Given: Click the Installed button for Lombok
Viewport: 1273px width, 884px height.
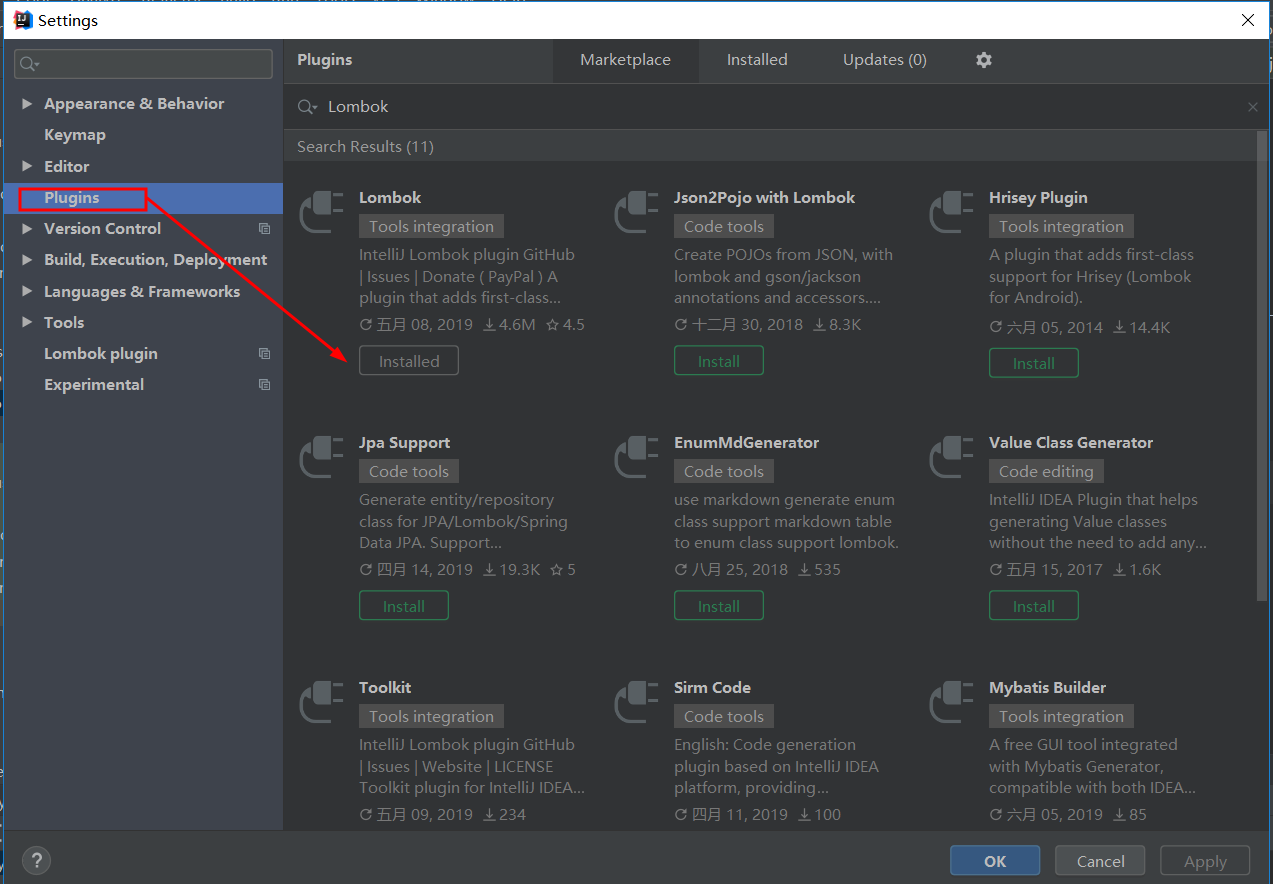Looking at the screenshot, I should pyautogui.click(x=409, y=361).
